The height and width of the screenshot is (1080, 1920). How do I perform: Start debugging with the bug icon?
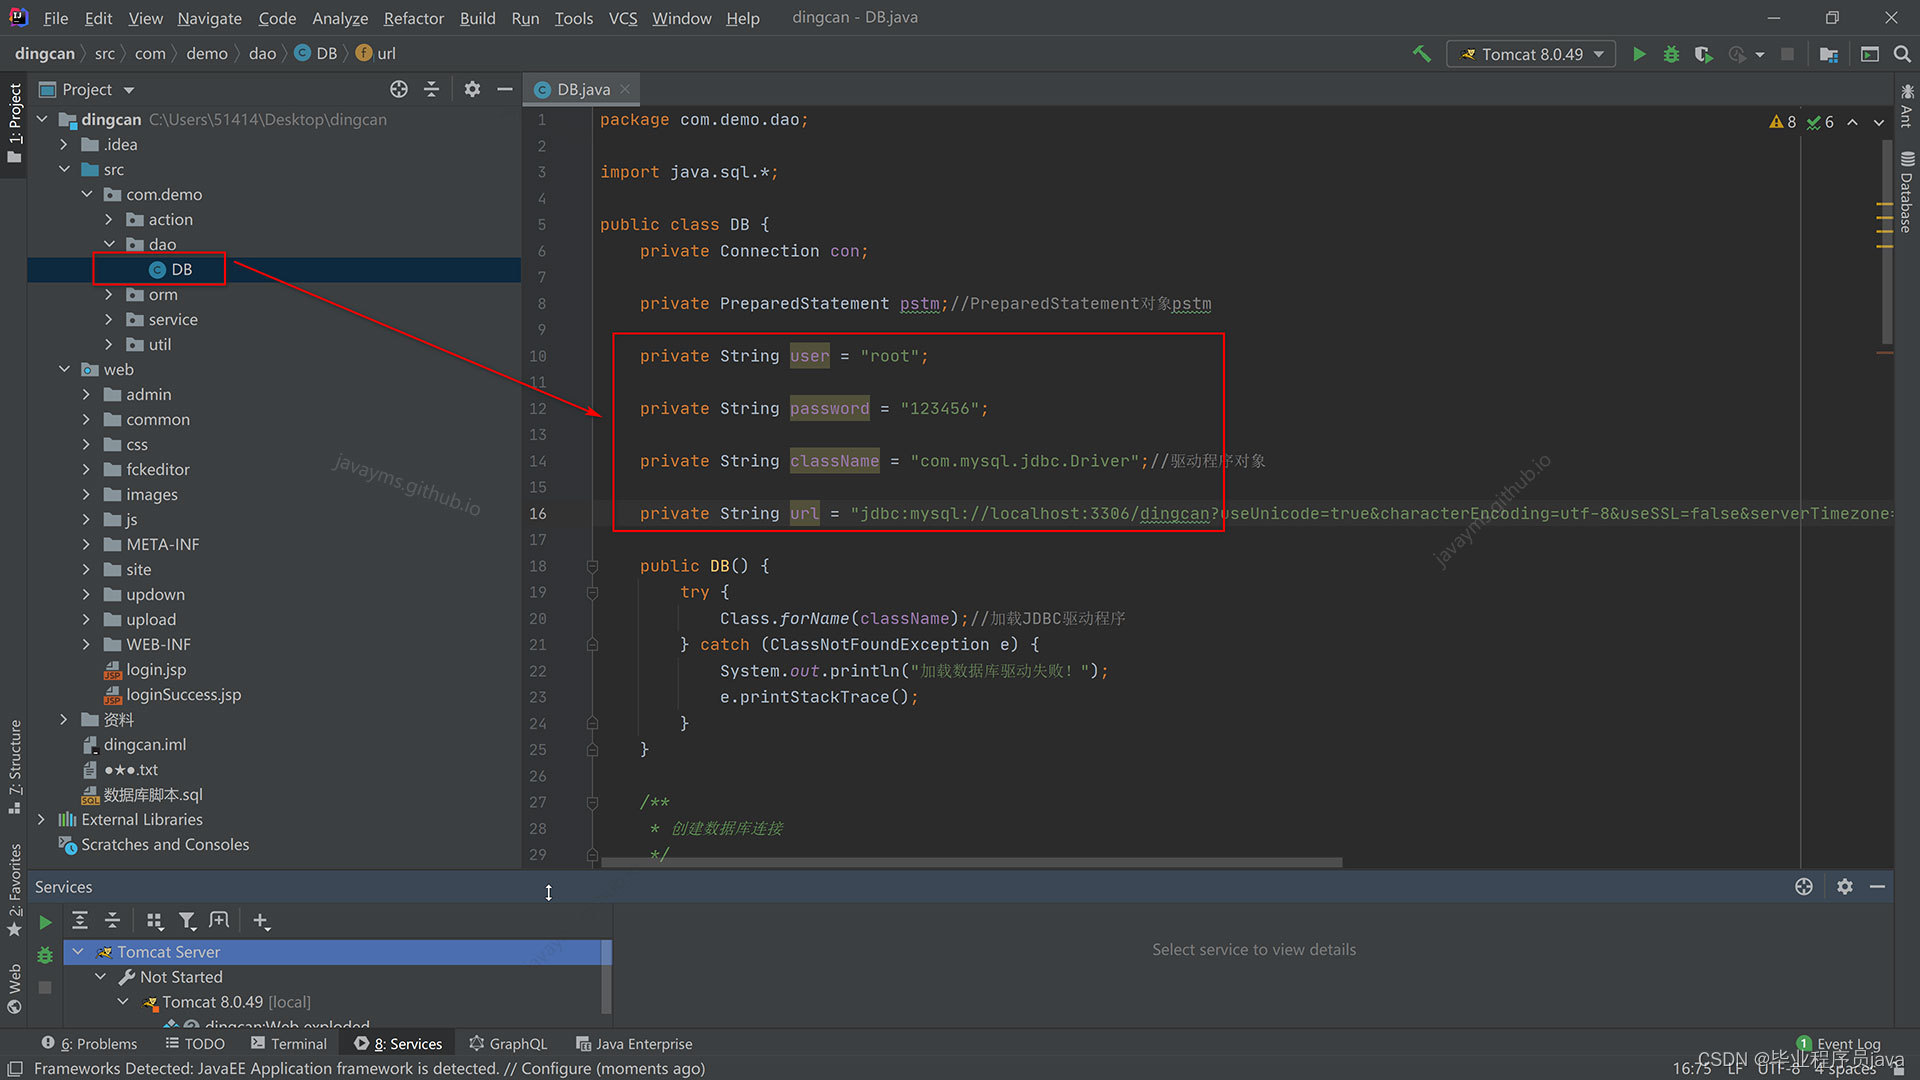[1671, 54]
